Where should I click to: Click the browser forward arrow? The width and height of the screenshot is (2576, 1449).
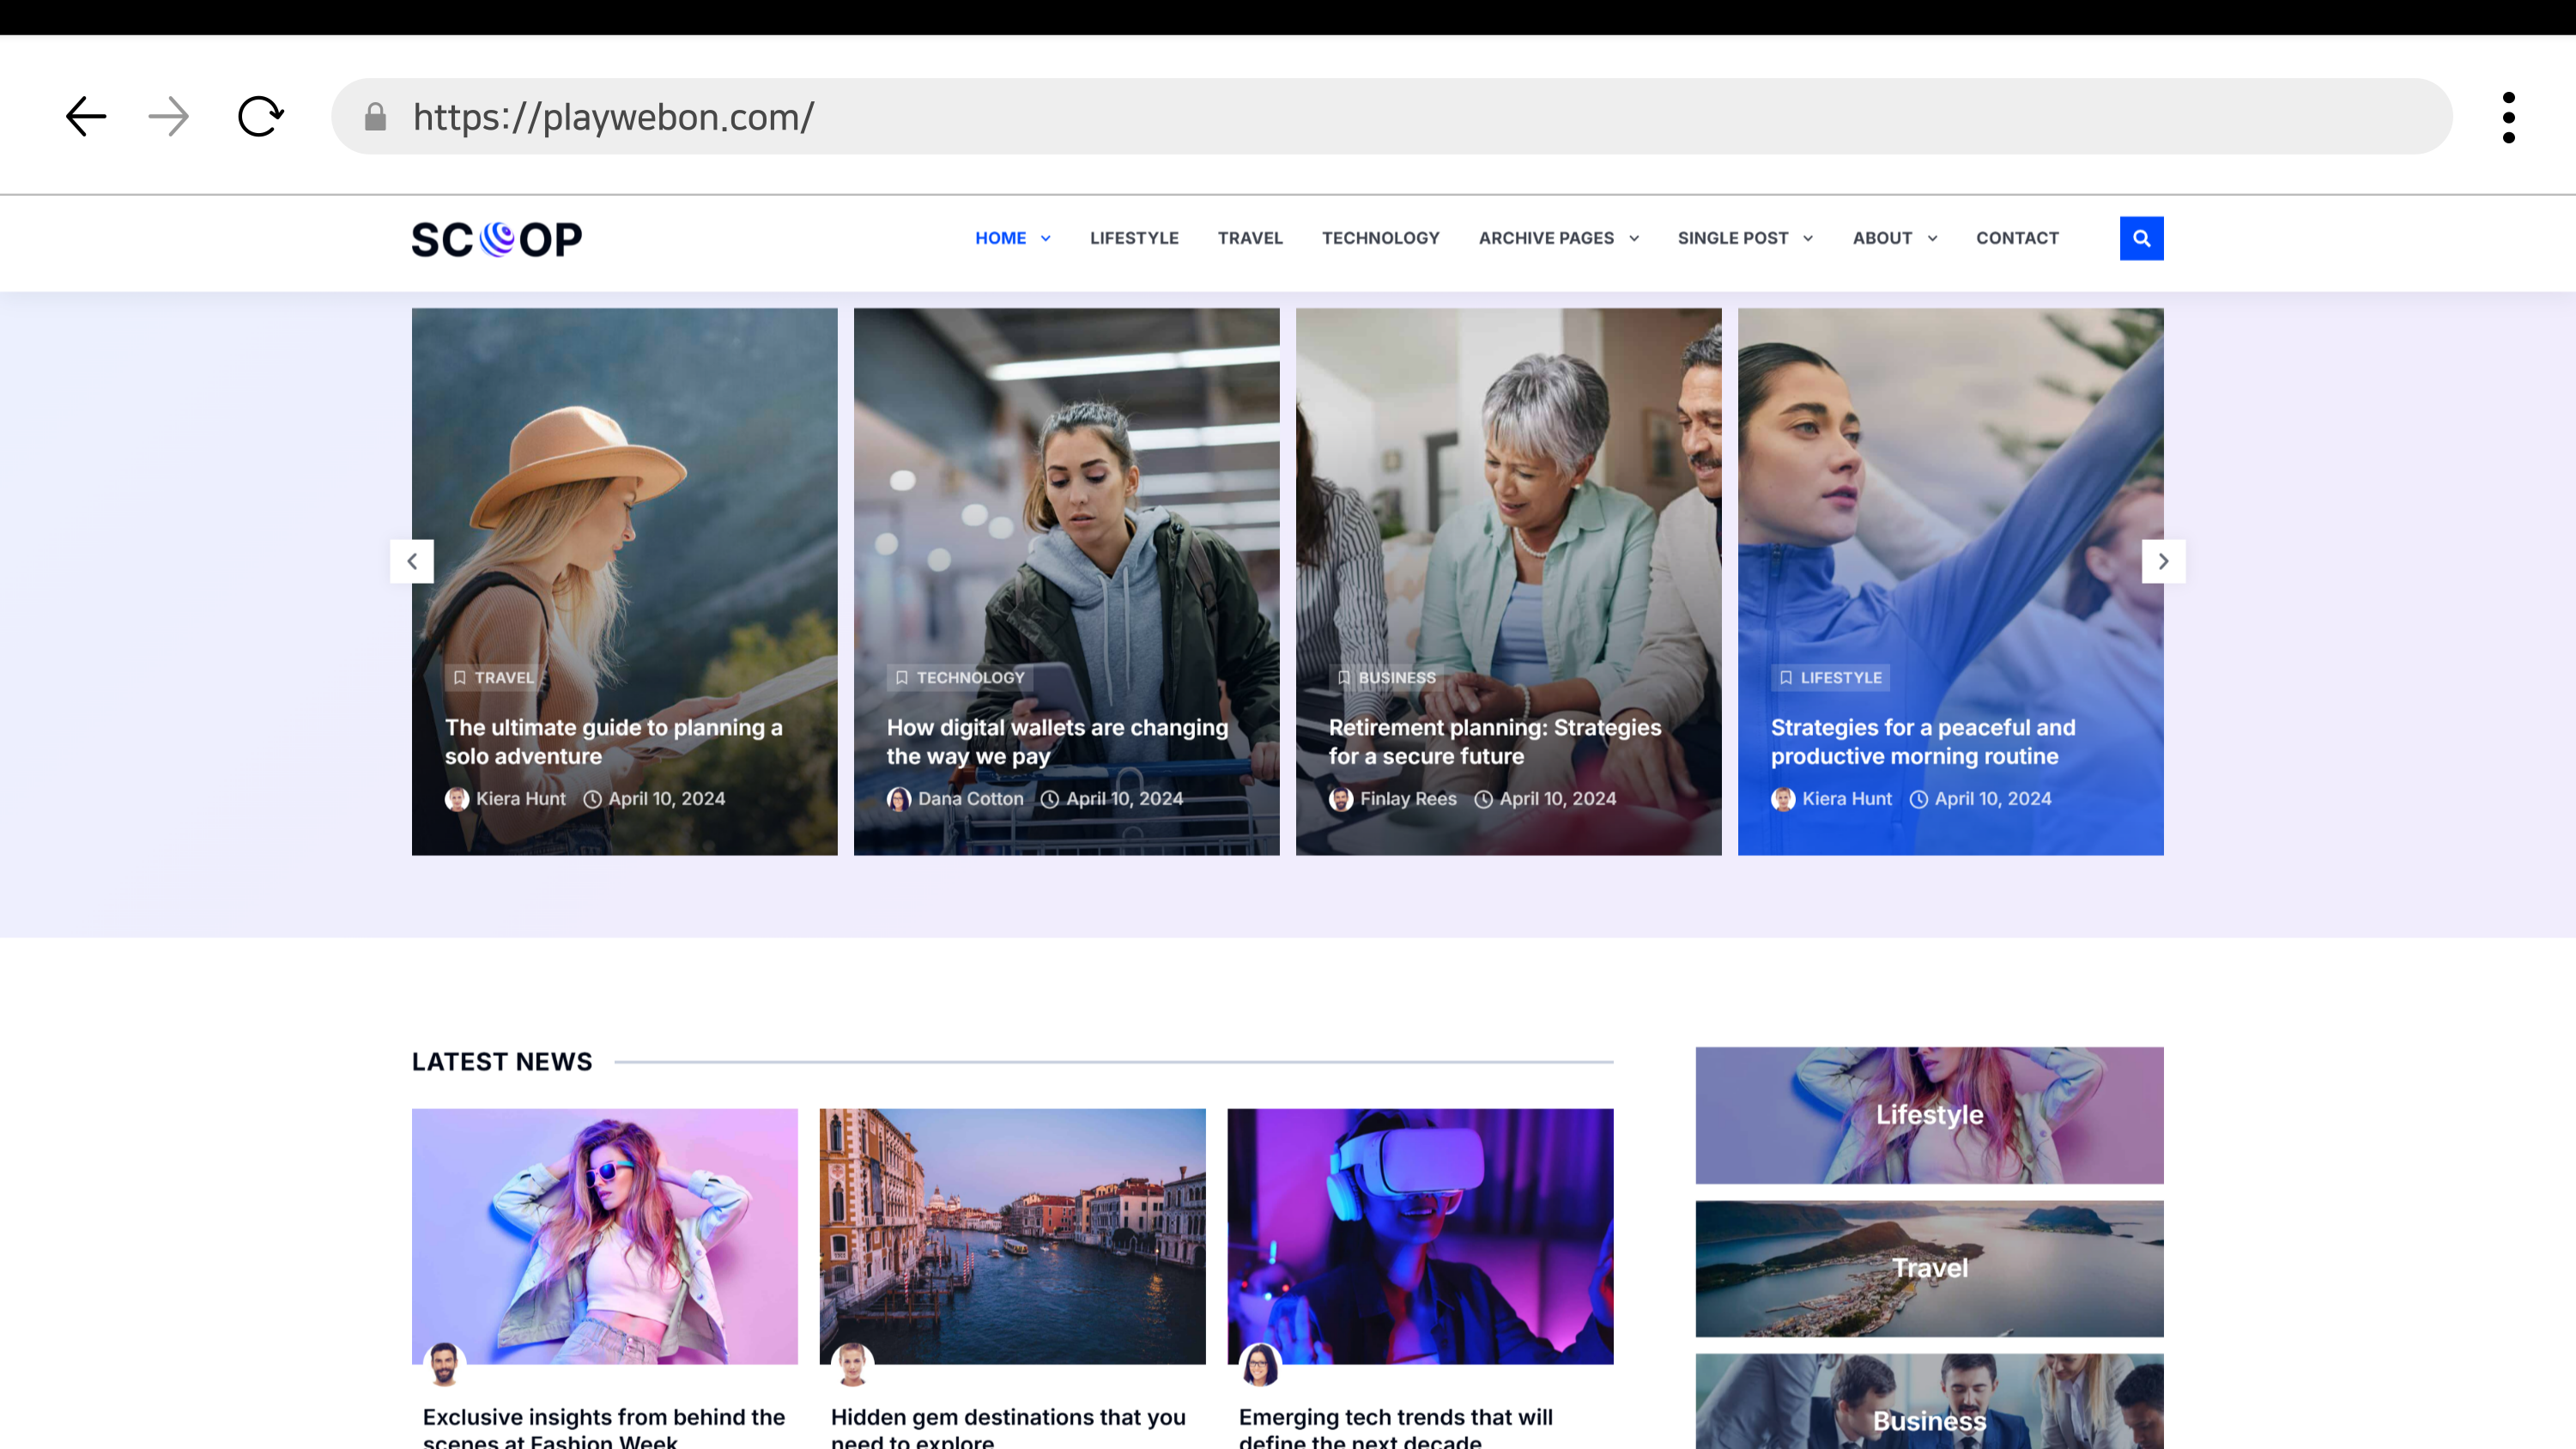[168, 117]
